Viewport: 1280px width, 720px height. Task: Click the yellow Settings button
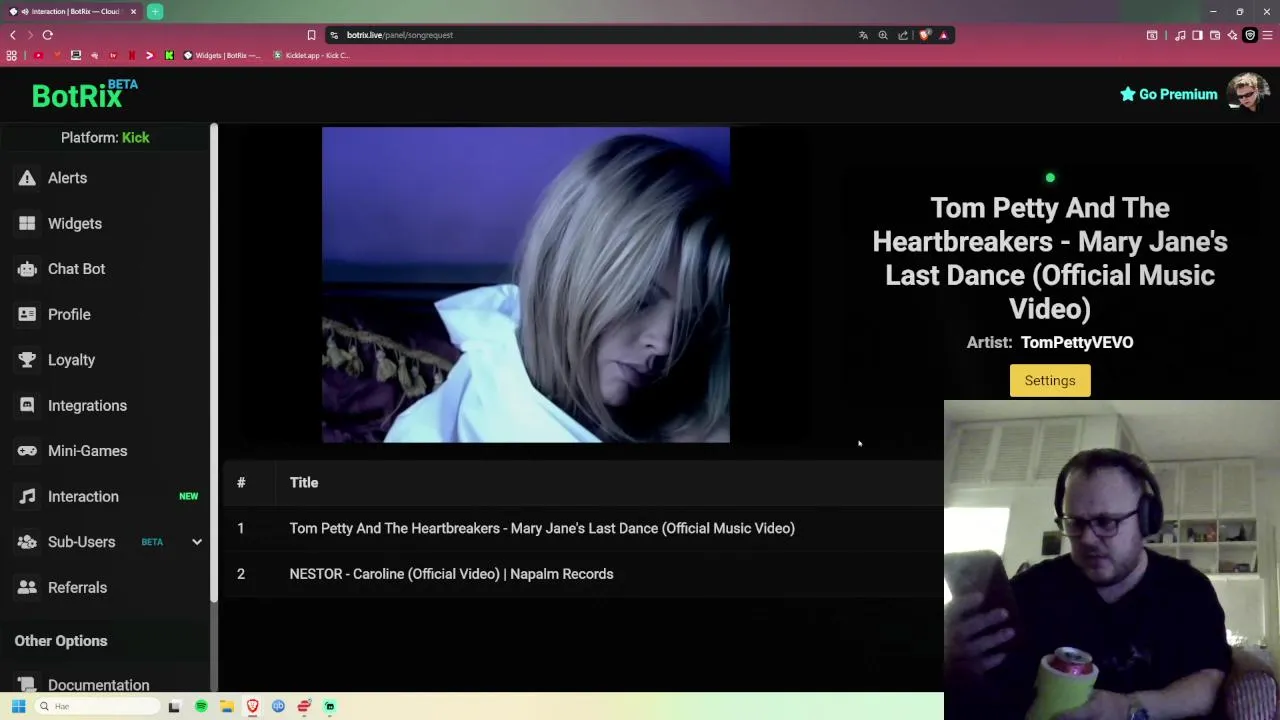coord(1050,380)
